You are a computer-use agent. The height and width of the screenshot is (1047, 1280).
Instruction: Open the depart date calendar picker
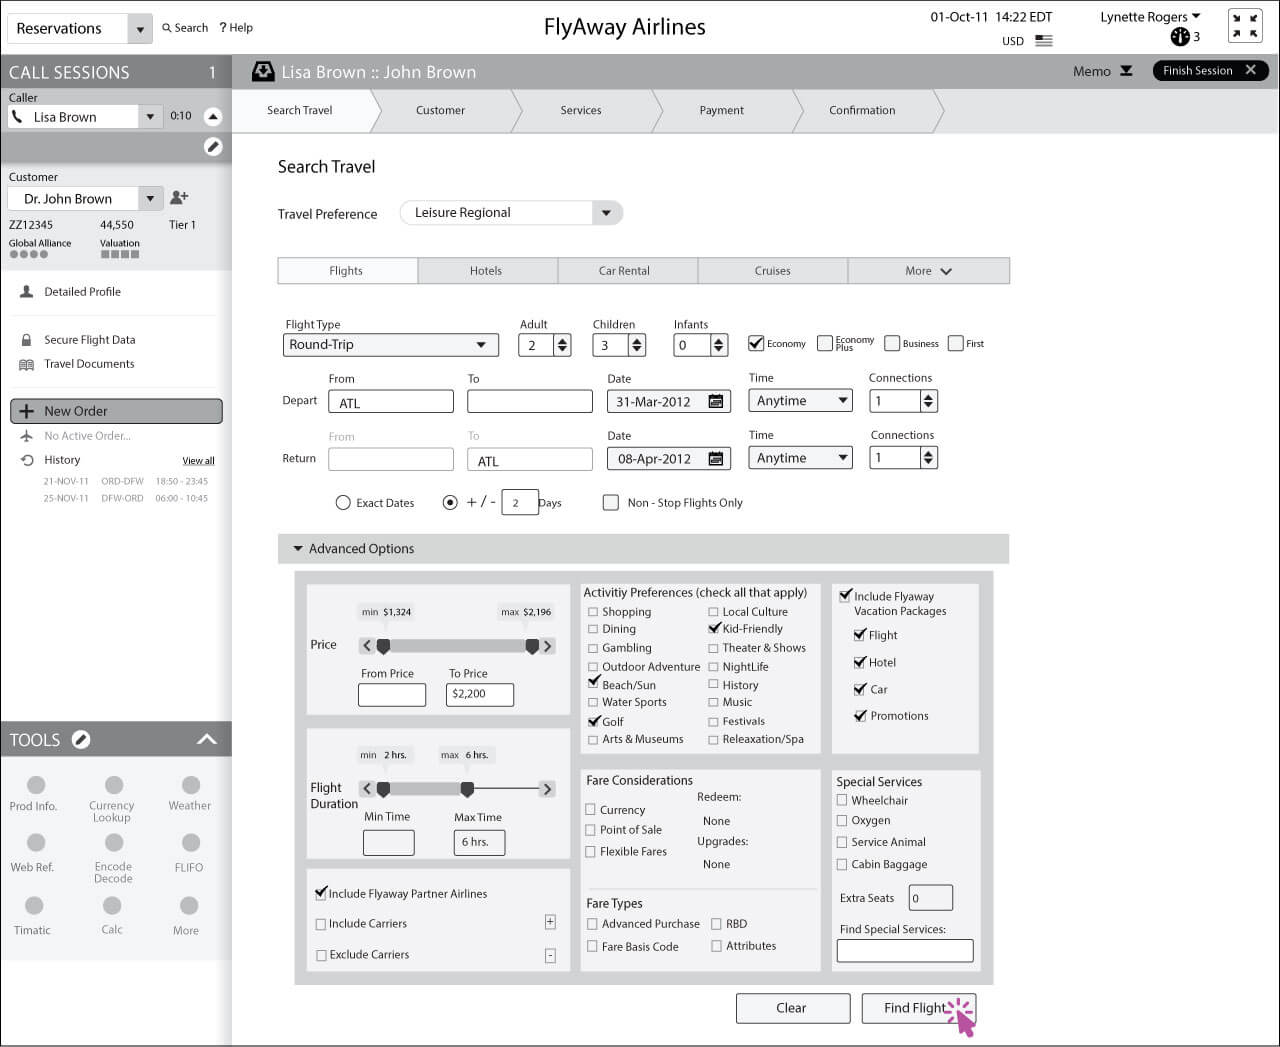pyautogui.click(x=714, y=401)
